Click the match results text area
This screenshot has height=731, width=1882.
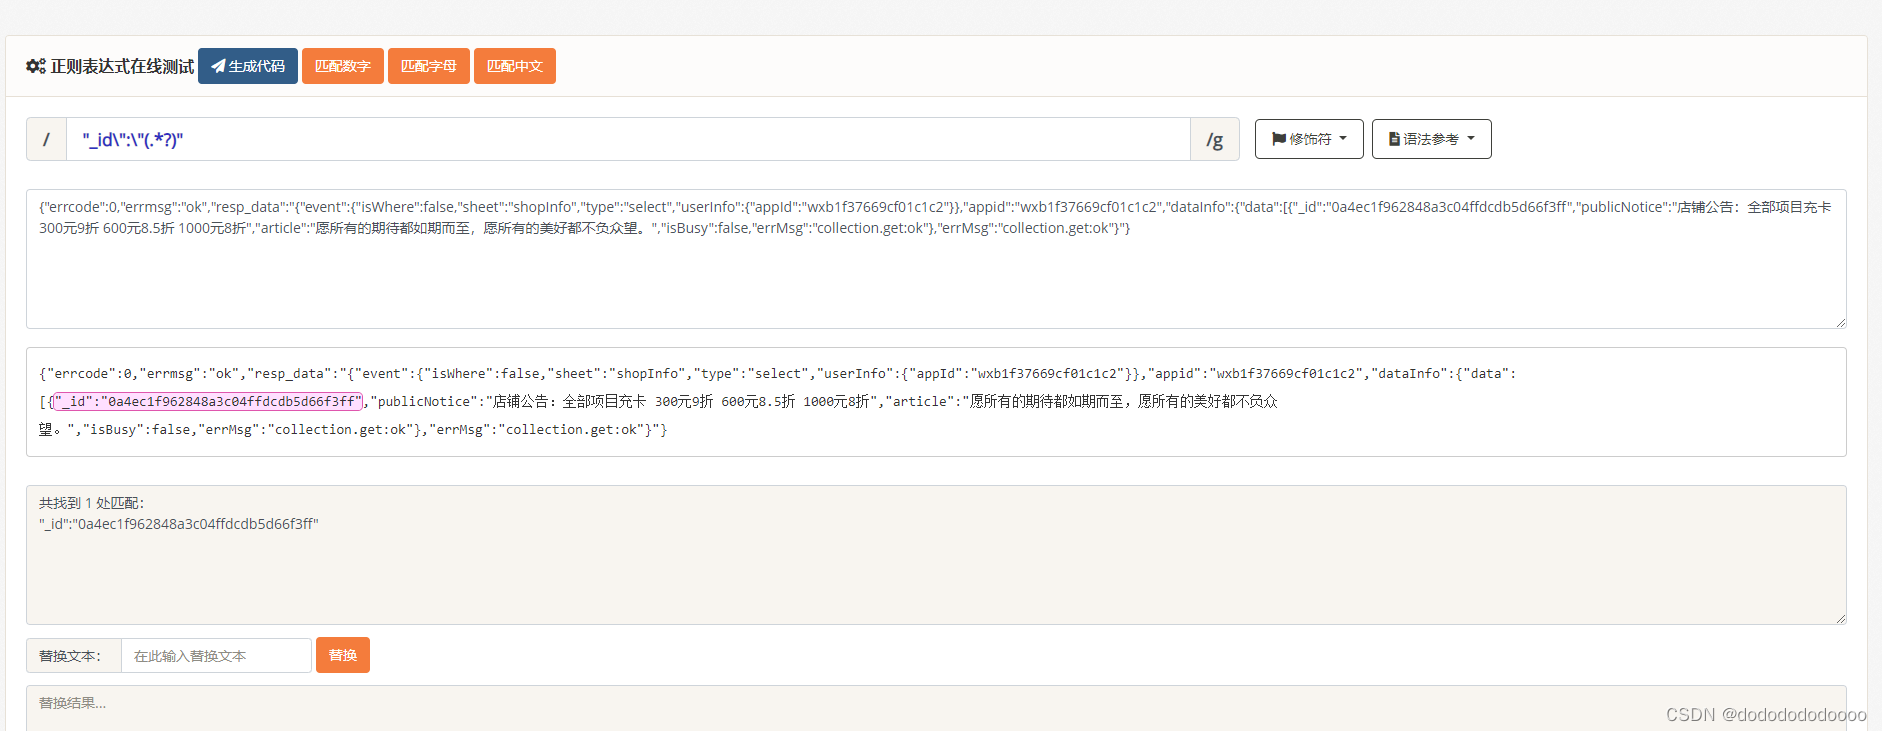tap(936, 555)
